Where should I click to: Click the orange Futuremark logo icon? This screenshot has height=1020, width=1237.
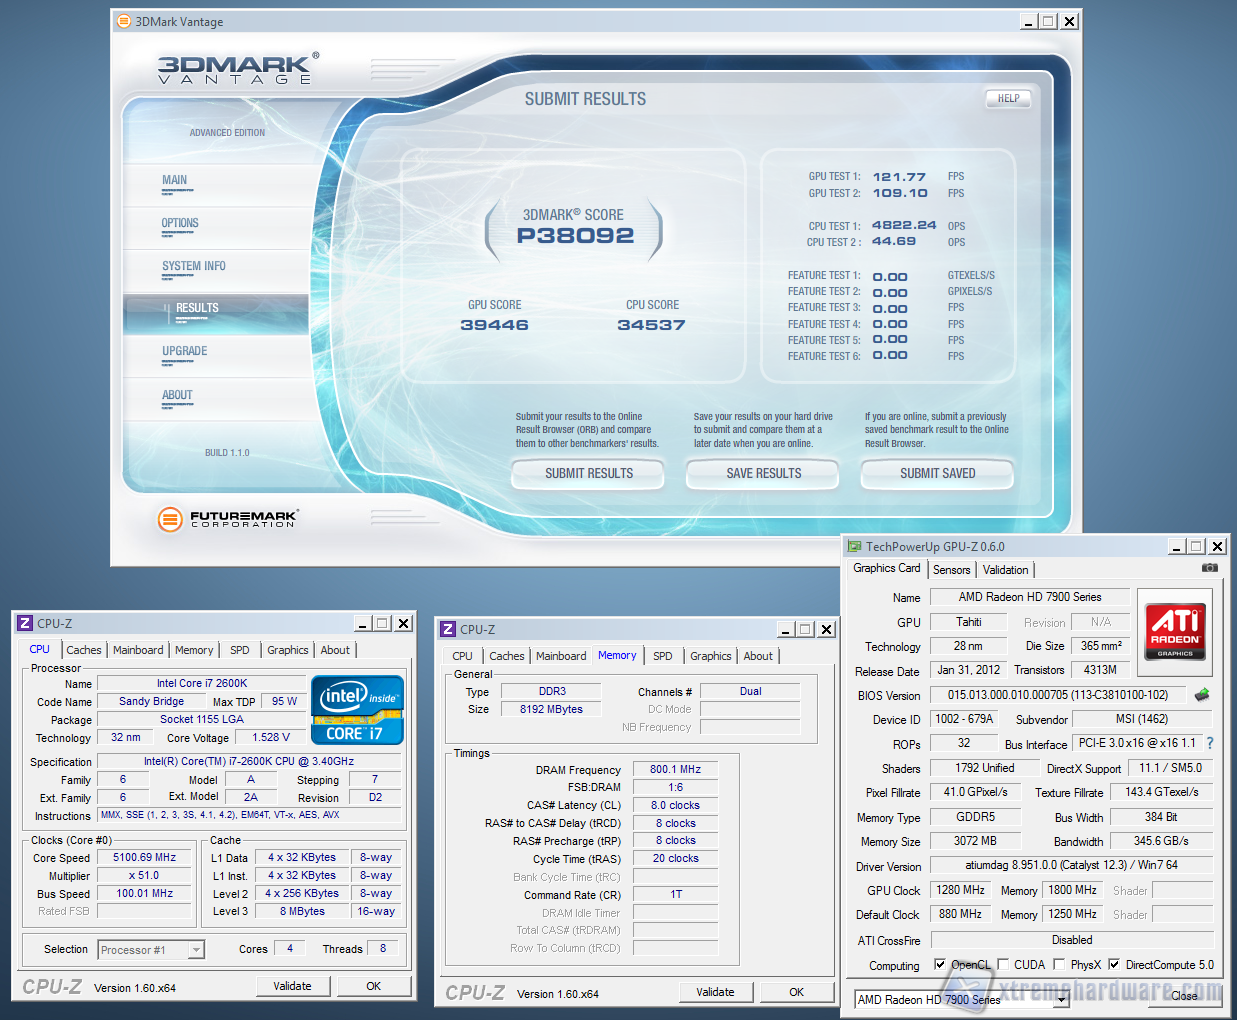click(171, 518)
